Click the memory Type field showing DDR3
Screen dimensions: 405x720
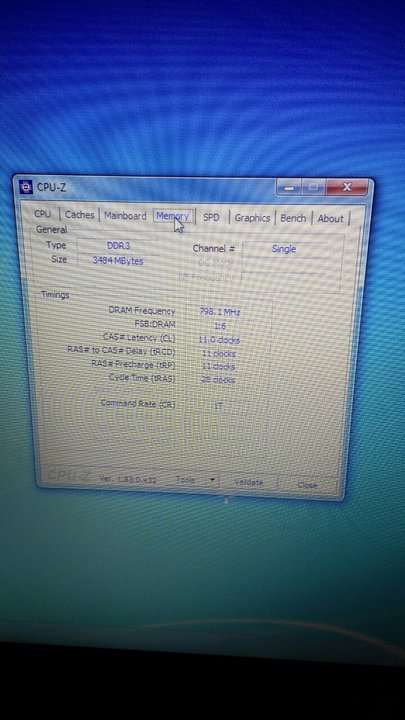coord(118,246)
